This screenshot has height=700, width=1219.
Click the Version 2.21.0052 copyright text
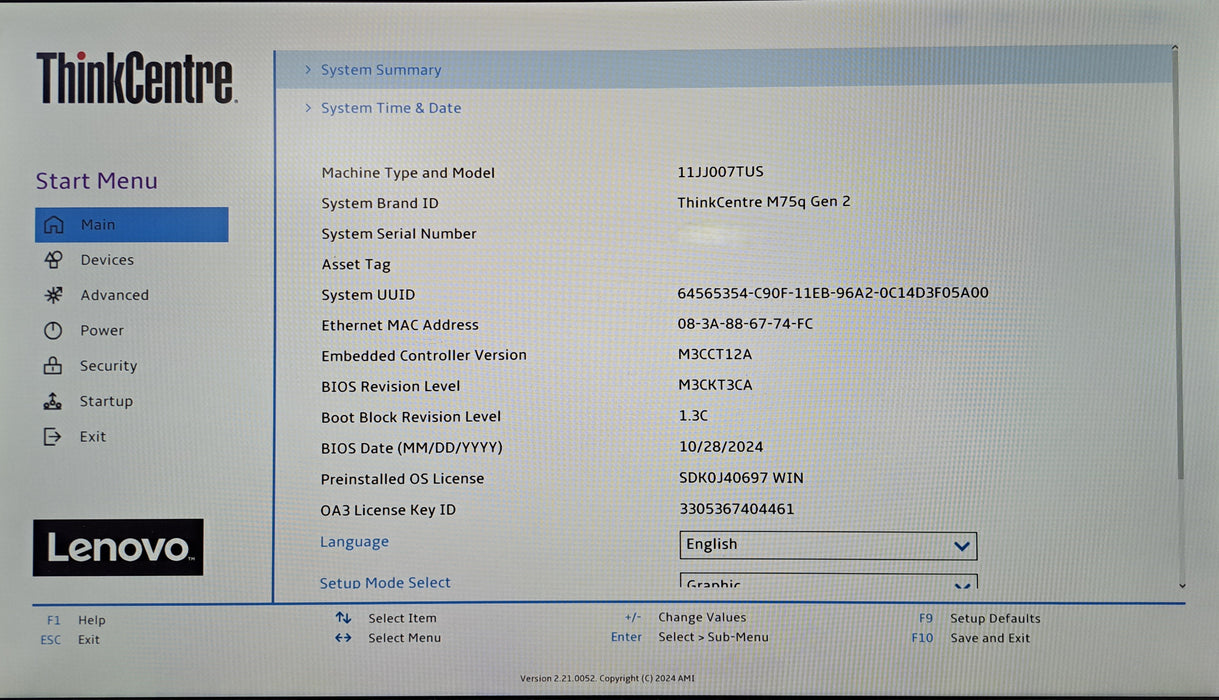click(x=607, y=678)
